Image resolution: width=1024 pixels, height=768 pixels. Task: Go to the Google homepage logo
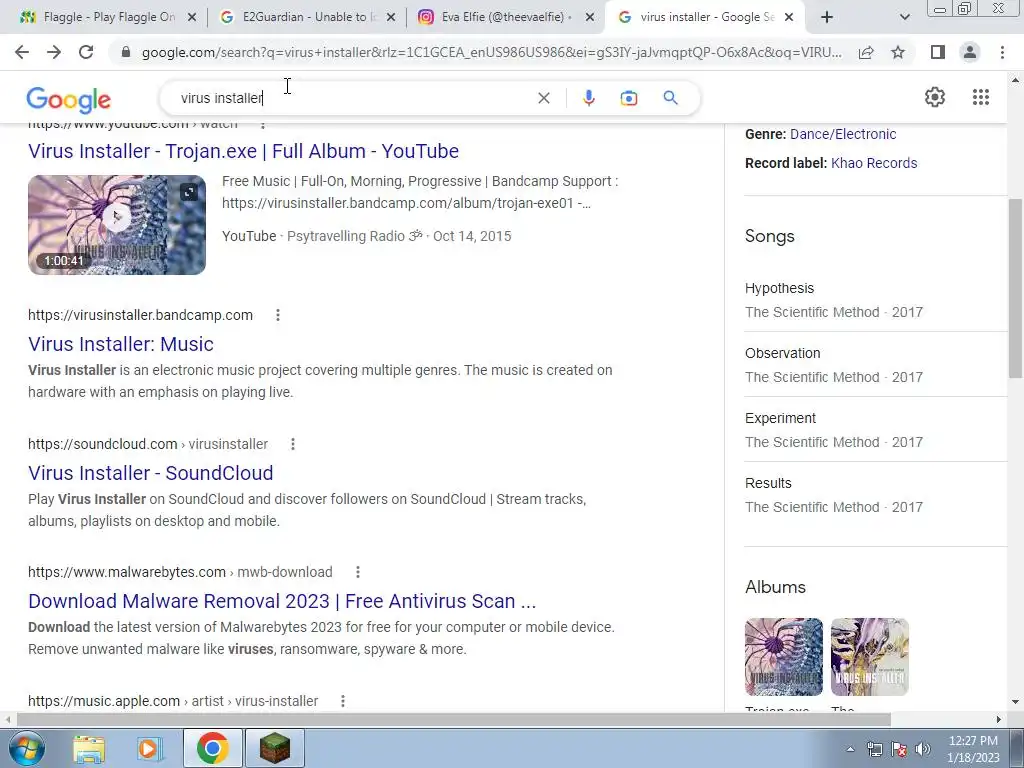pyautogui.click(x=69, y=100)
